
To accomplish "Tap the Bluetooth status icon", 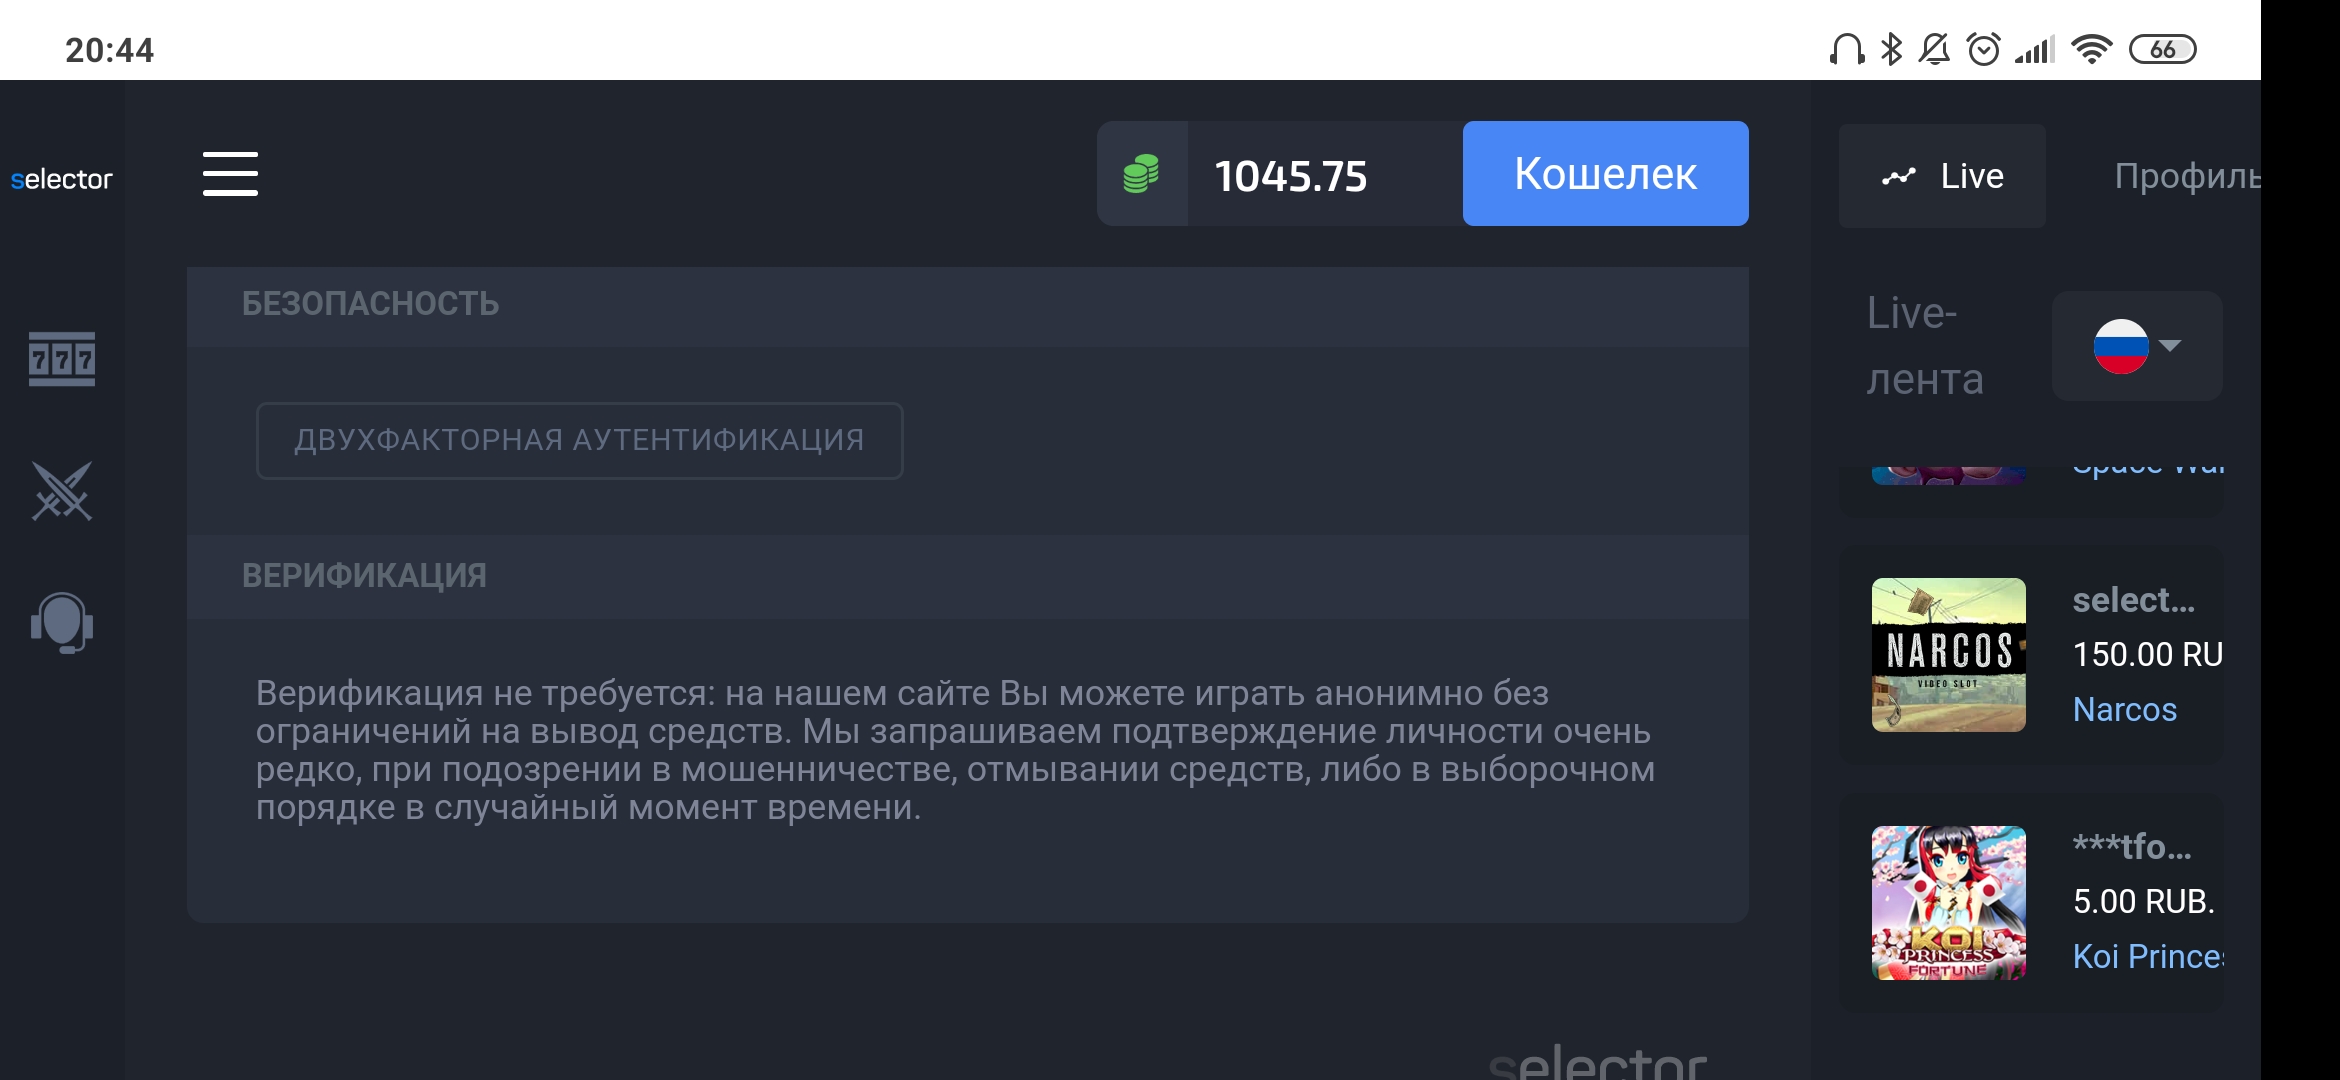I will (x=1891, y=49).
